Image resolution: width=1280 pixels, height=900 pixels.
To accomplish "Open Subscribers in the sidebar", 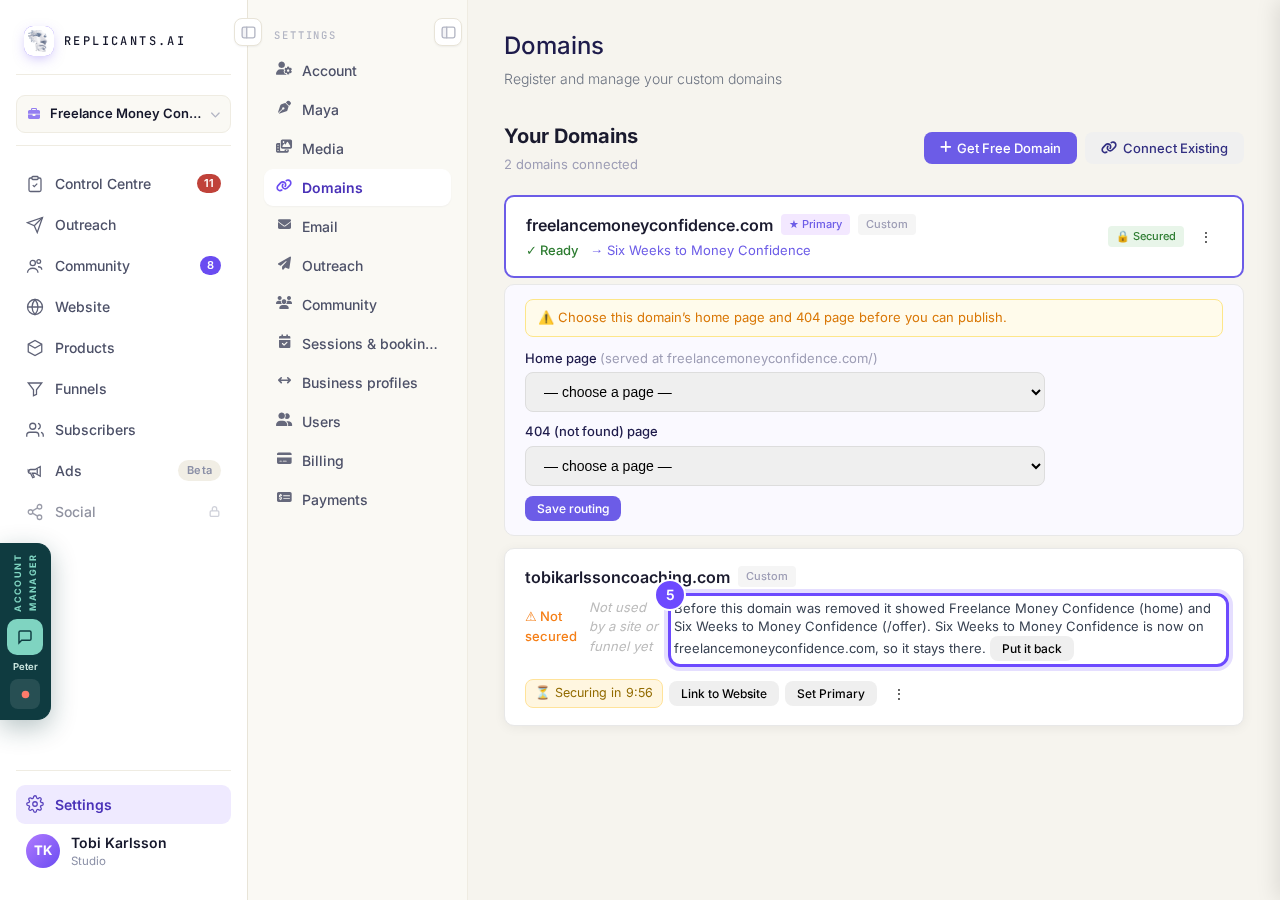I will (124, 430).
